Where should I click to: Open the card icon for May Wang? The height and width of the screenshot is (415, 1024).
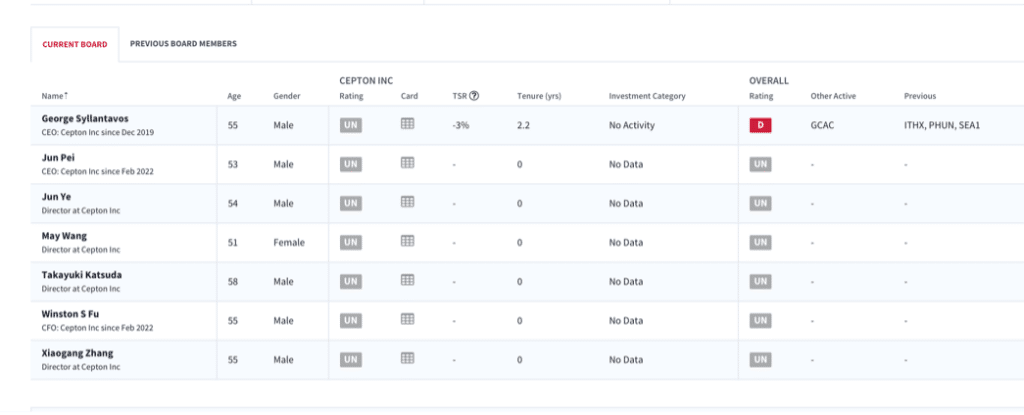coord(408,241)
